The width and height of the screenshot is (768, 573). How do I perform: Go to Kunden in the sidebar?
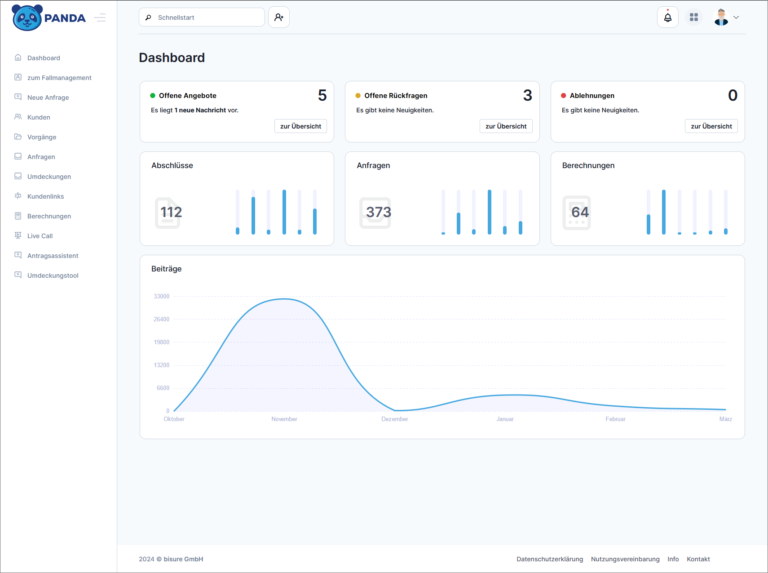click(x=38, y=117)
